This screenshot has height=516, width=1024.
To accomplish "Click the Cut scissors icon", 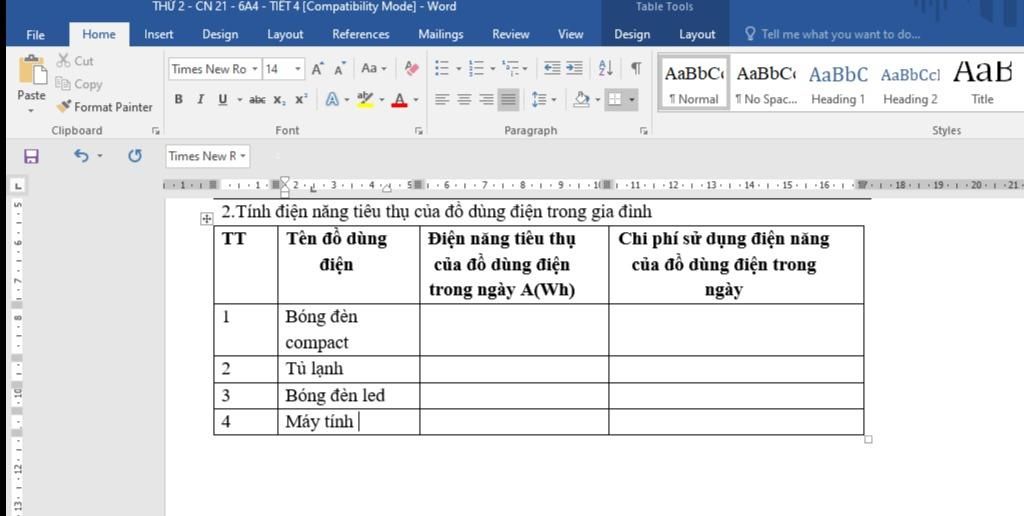I will click(63, 61).
